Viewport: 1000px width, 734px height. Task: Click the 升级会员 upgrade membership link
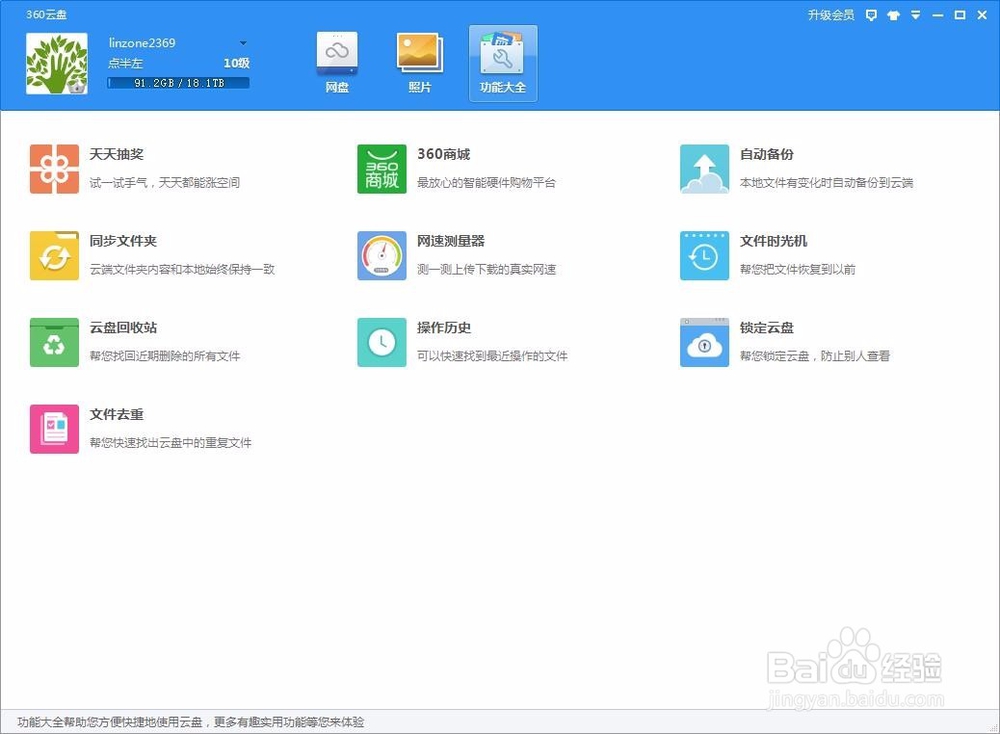coord(830,16)
